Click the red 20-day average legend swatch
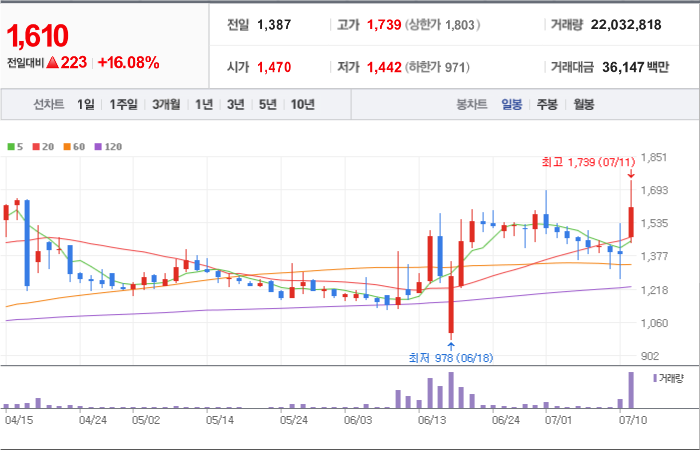This screenshot has width=700, height=450. click(36, 146)
